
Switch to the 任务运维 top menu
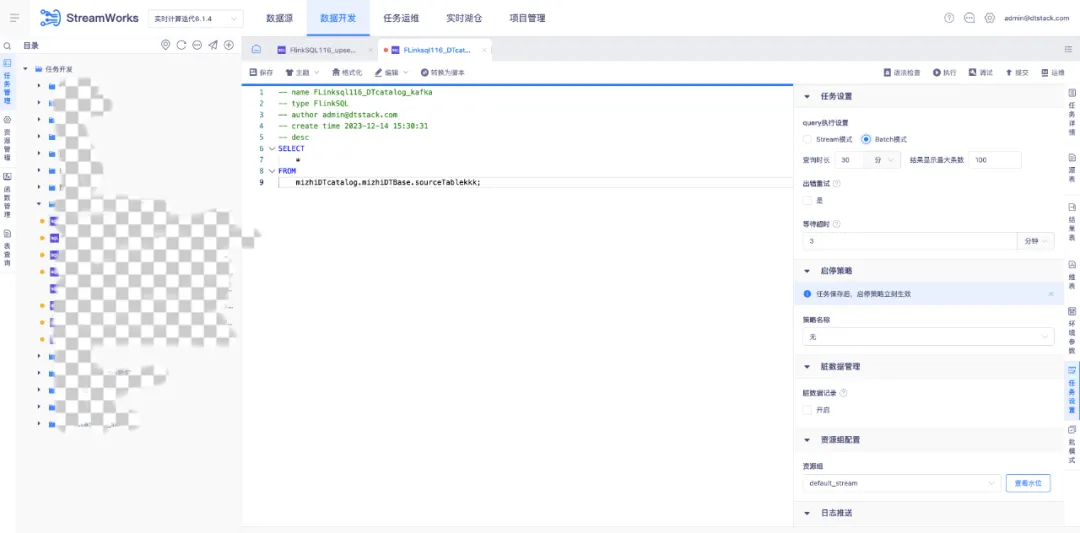401,18
